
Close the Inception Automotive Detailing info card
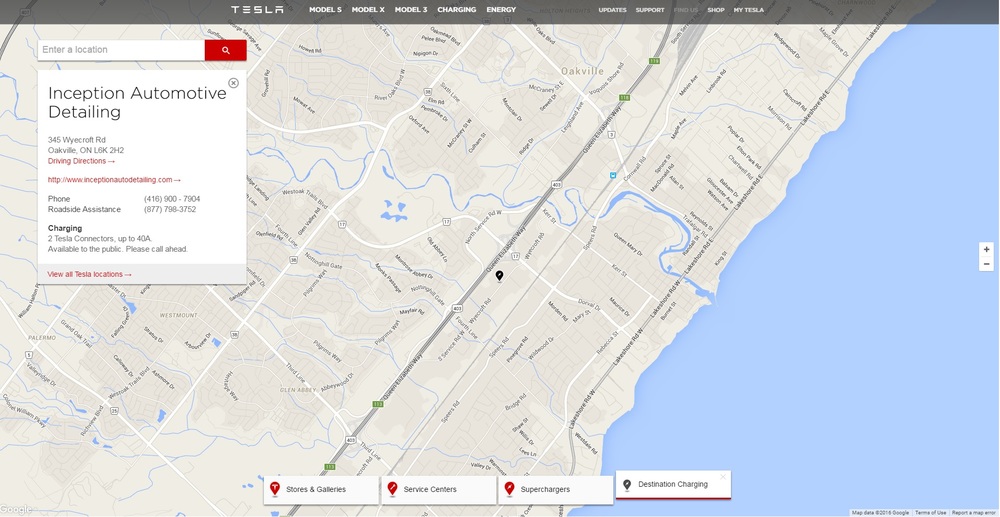point(233,83)
